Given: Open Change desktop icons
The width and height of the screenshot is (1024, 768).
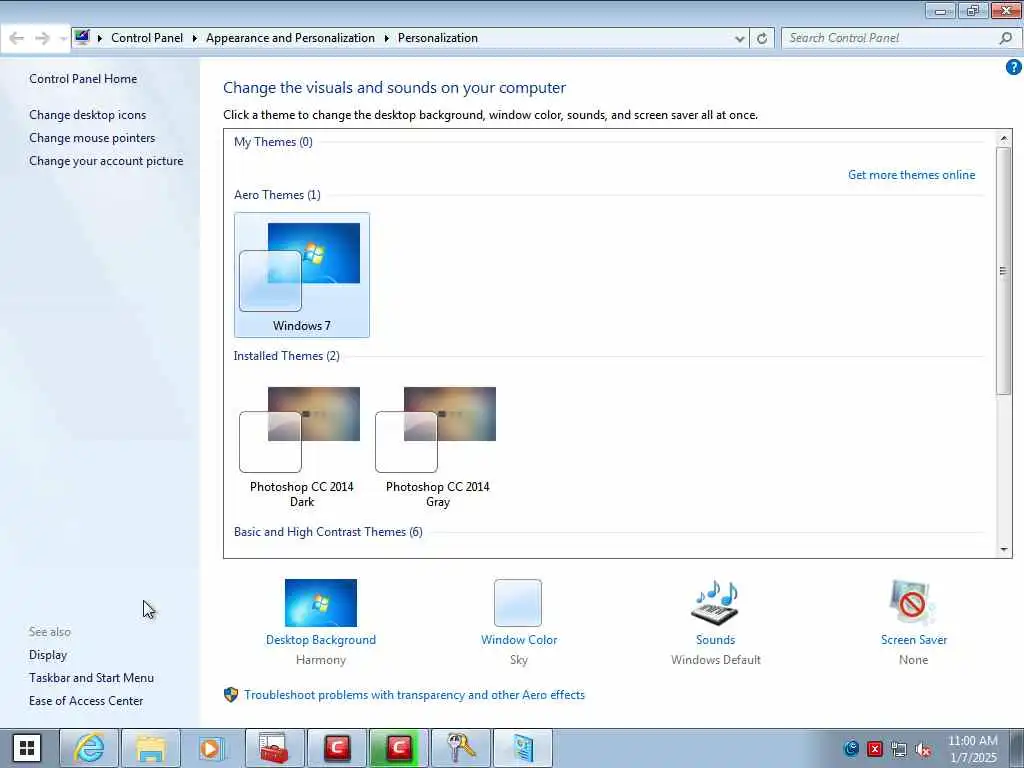Looking at the screenshot, I should [88, 115].
